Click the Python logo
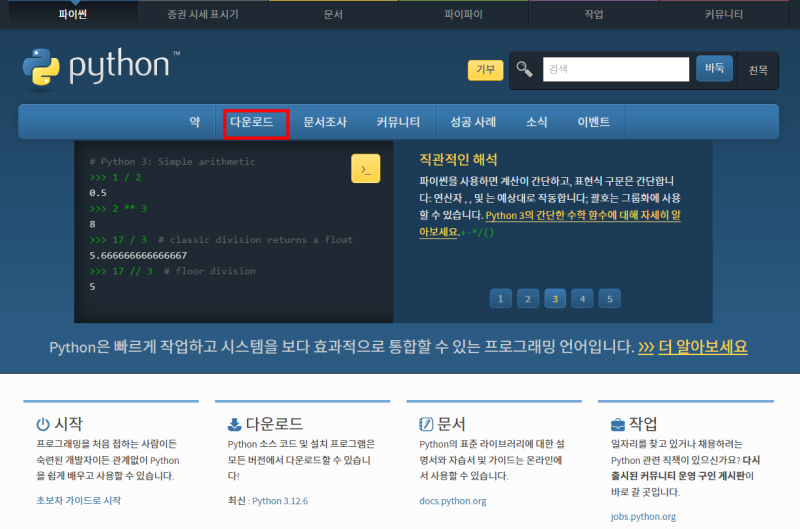The height and width of the screenshot is (529, 800). (x=101, y=67)
